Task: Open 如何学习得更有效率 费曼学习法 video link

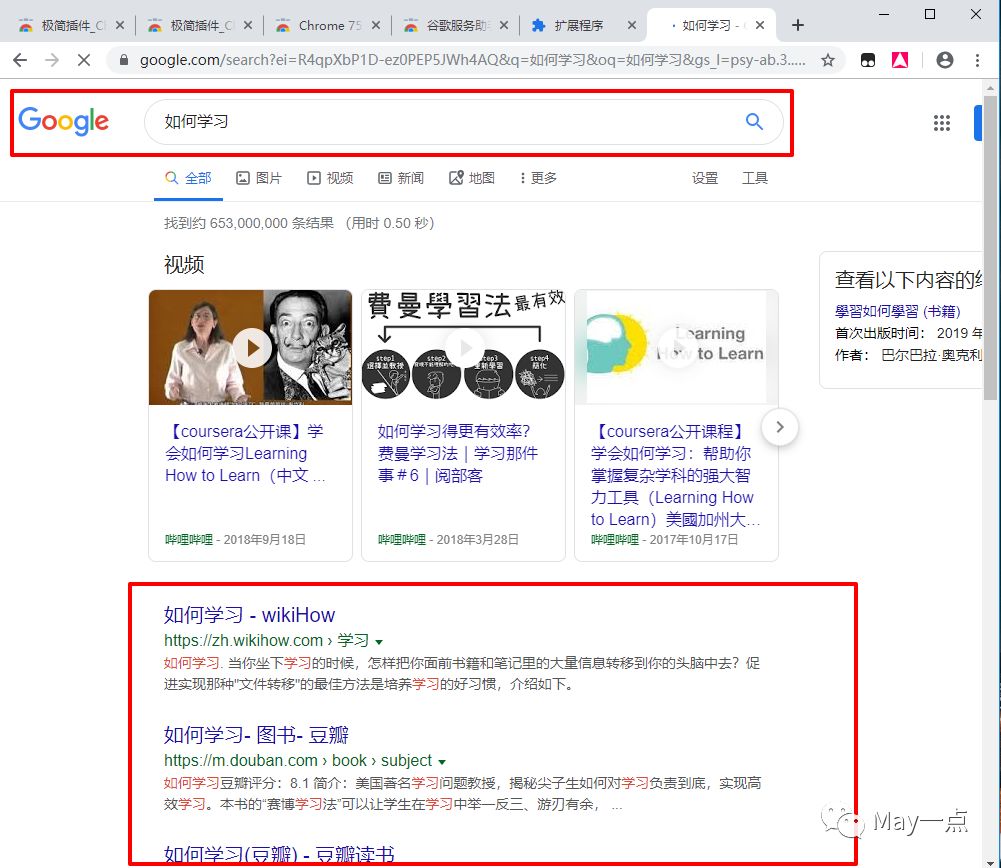Action: pos(458,453)
